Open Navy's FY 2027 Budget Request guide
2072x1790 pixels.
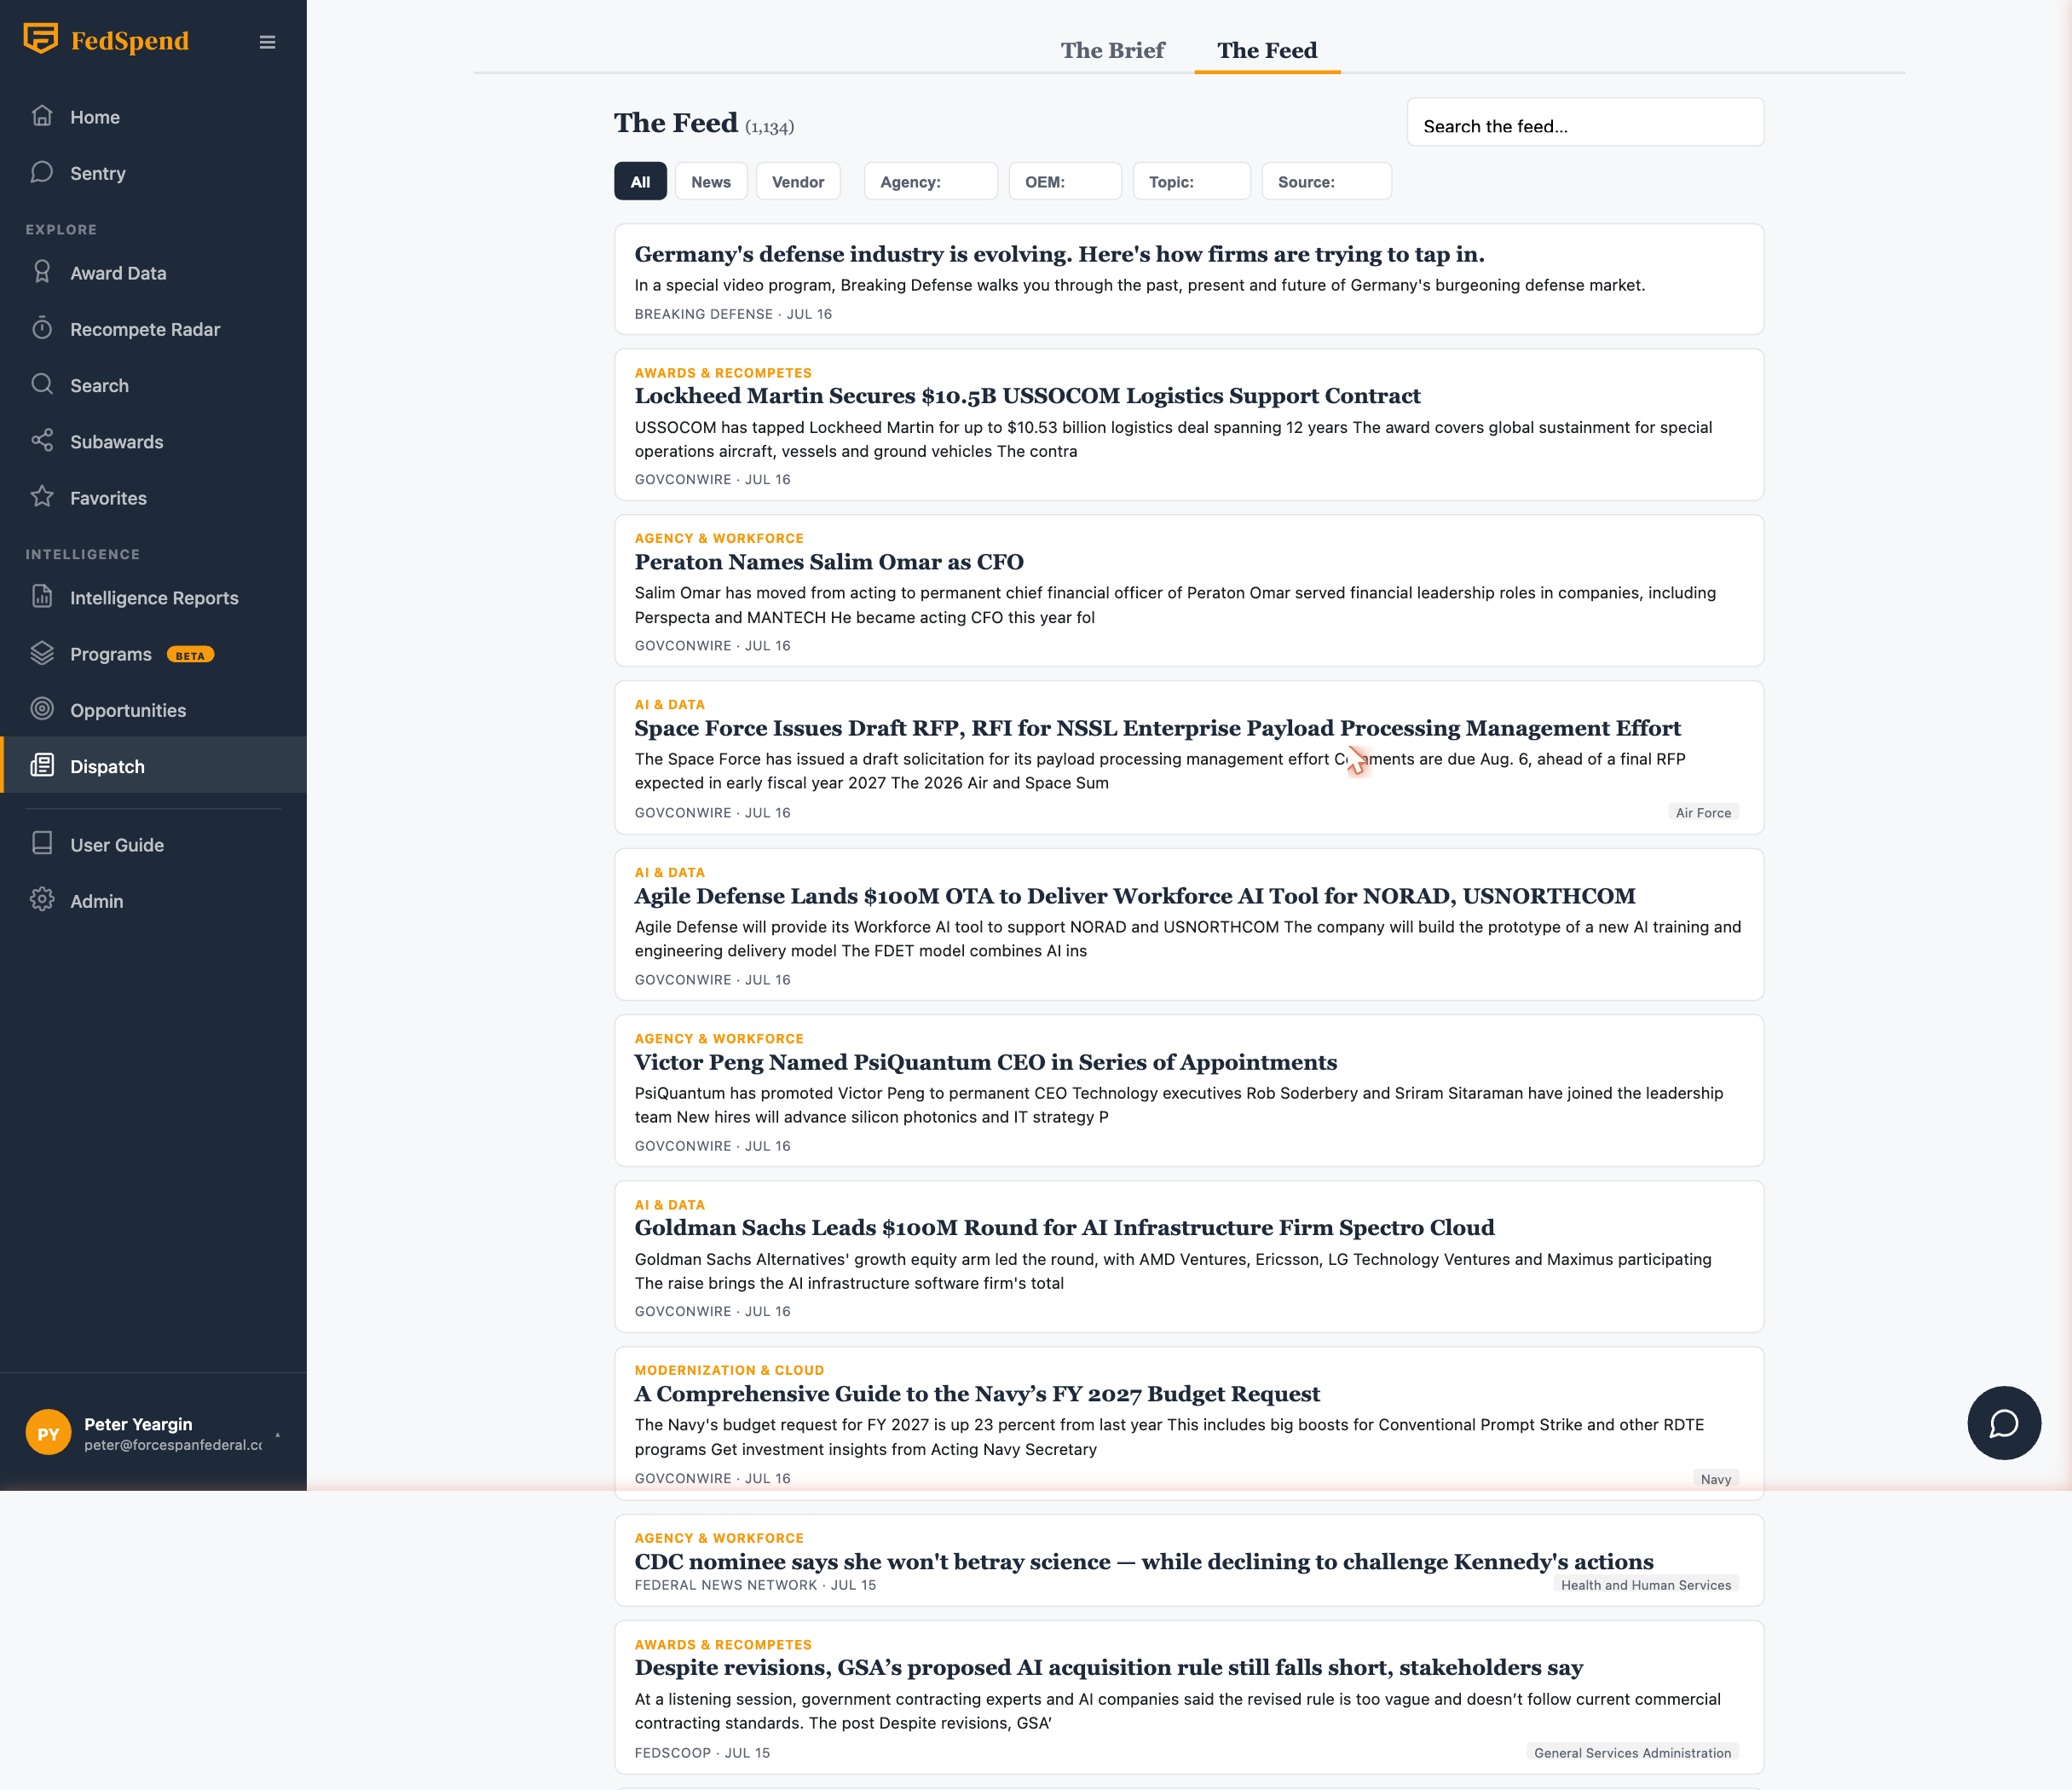(977, 1394)
